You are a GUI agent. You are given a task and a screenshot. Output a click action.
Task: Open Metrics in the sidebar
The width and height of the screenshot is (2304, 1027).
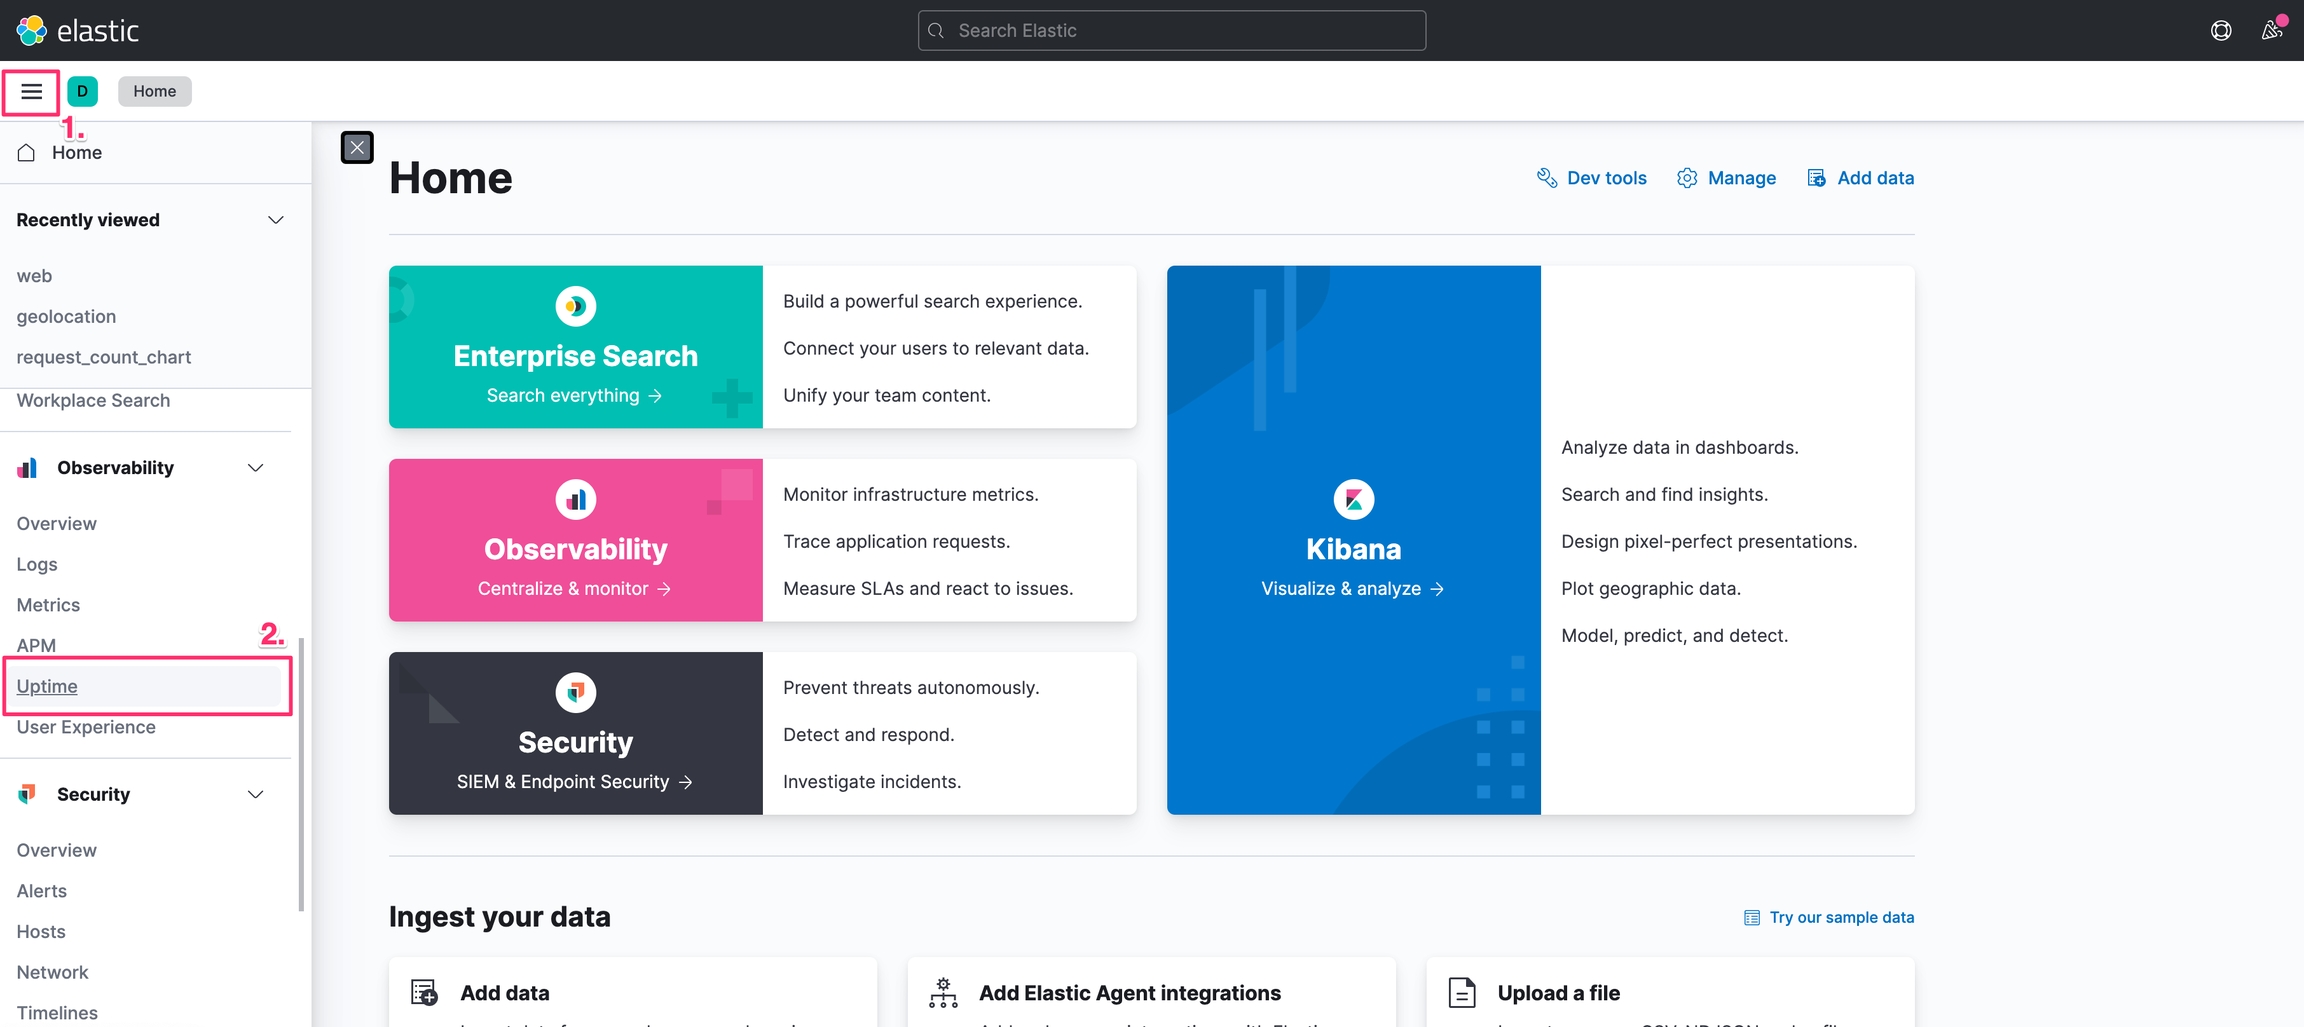(48, 605)
